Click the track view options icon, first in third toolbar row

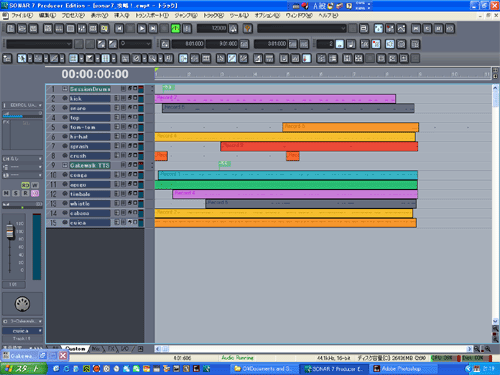pyautogui.click(x=7, y=59)
